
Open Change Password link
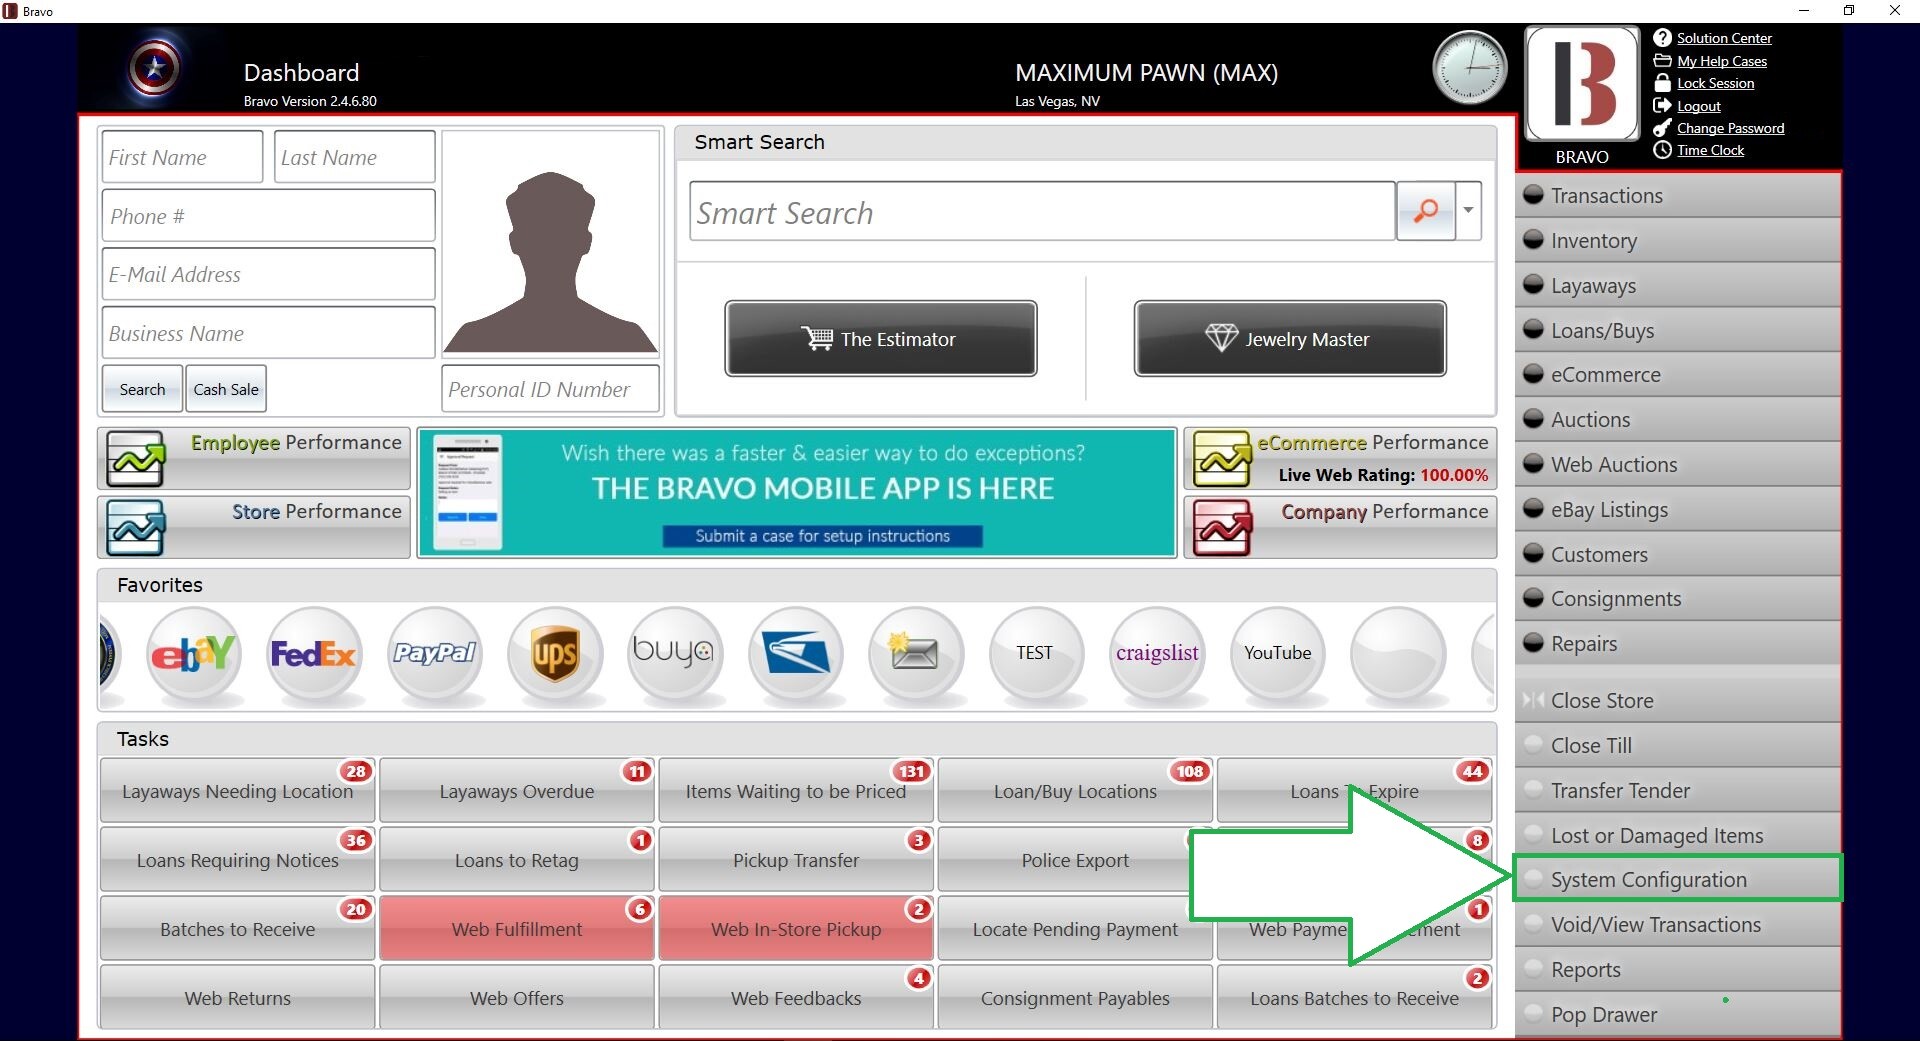pyautogui.click(x=1730, y=128)
